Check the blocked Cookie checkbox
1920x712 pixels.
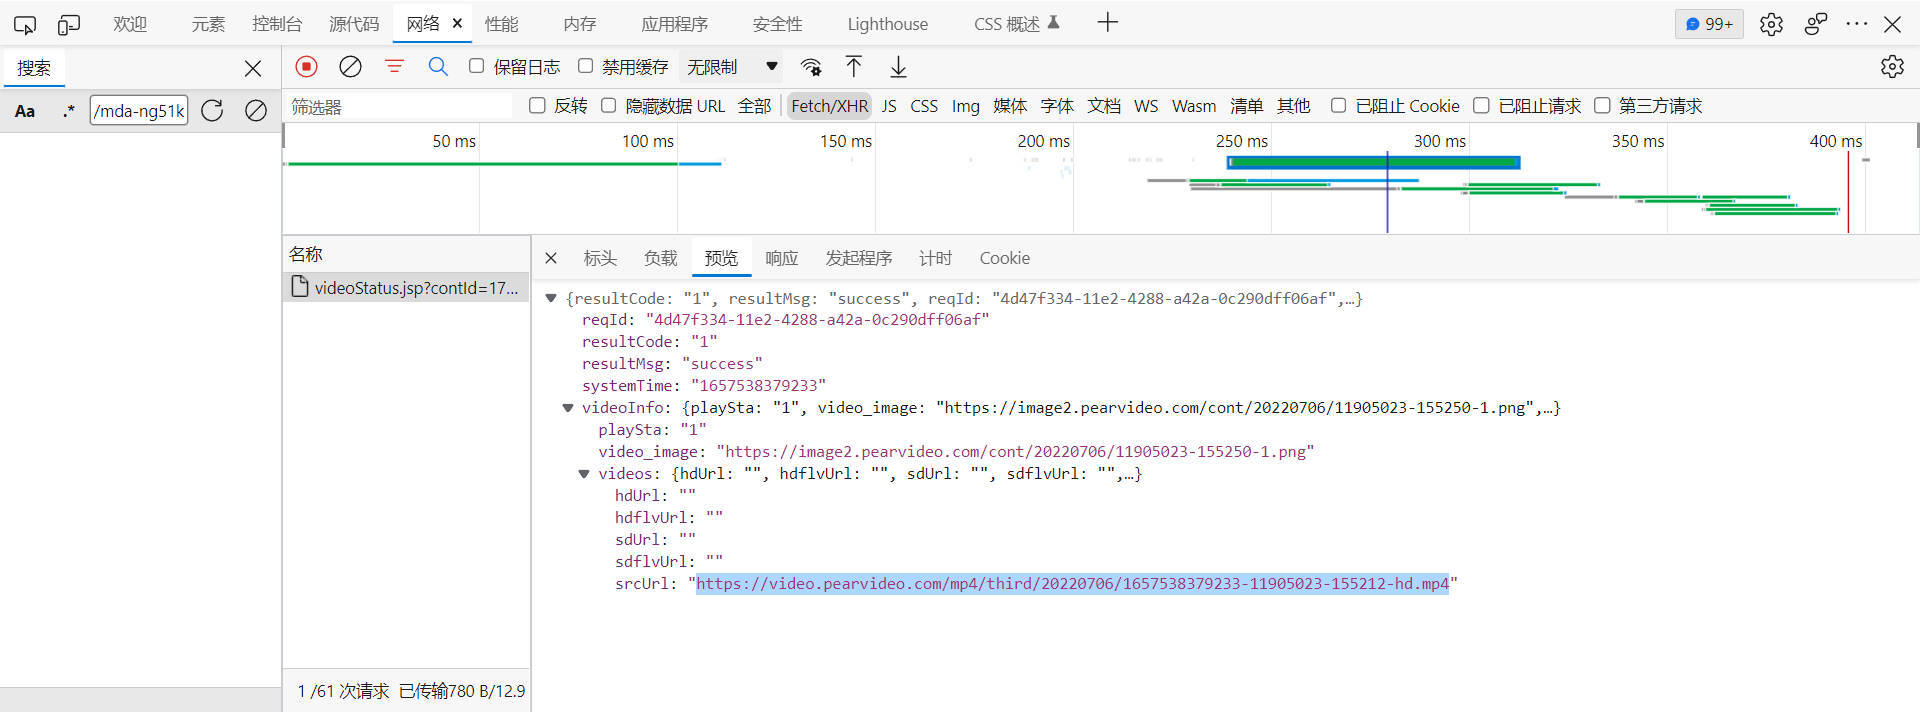1338,105
